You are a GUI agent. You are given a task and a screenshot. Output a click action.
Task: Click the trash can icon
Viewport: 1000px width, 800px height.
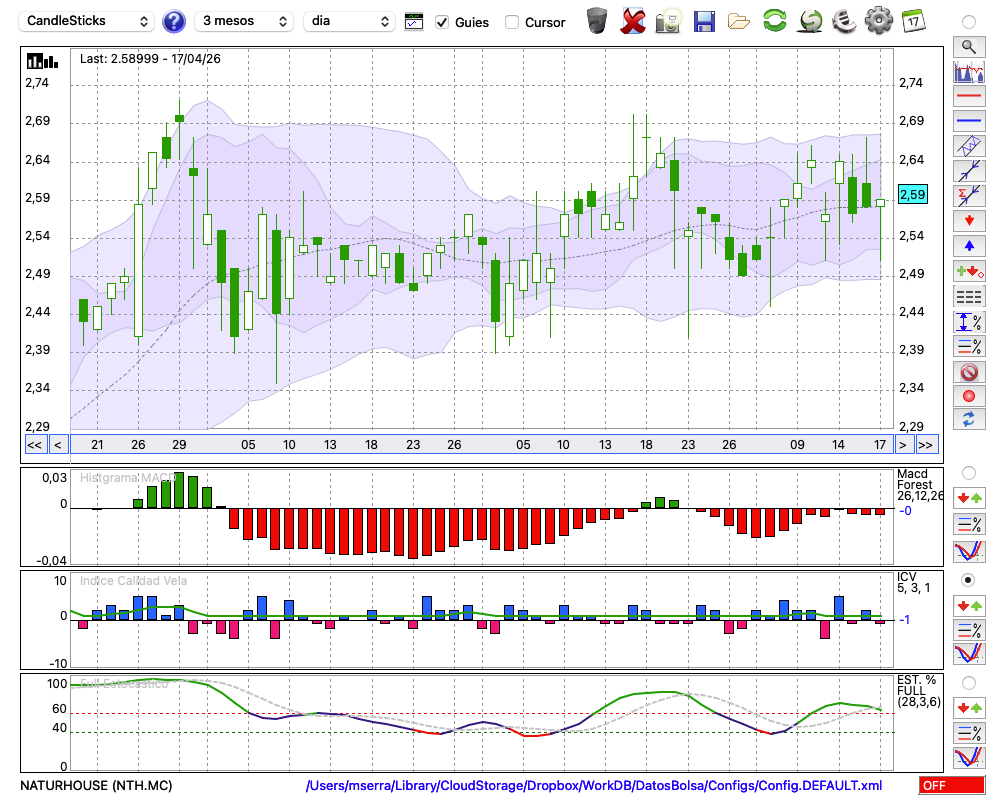coord(597,21)
